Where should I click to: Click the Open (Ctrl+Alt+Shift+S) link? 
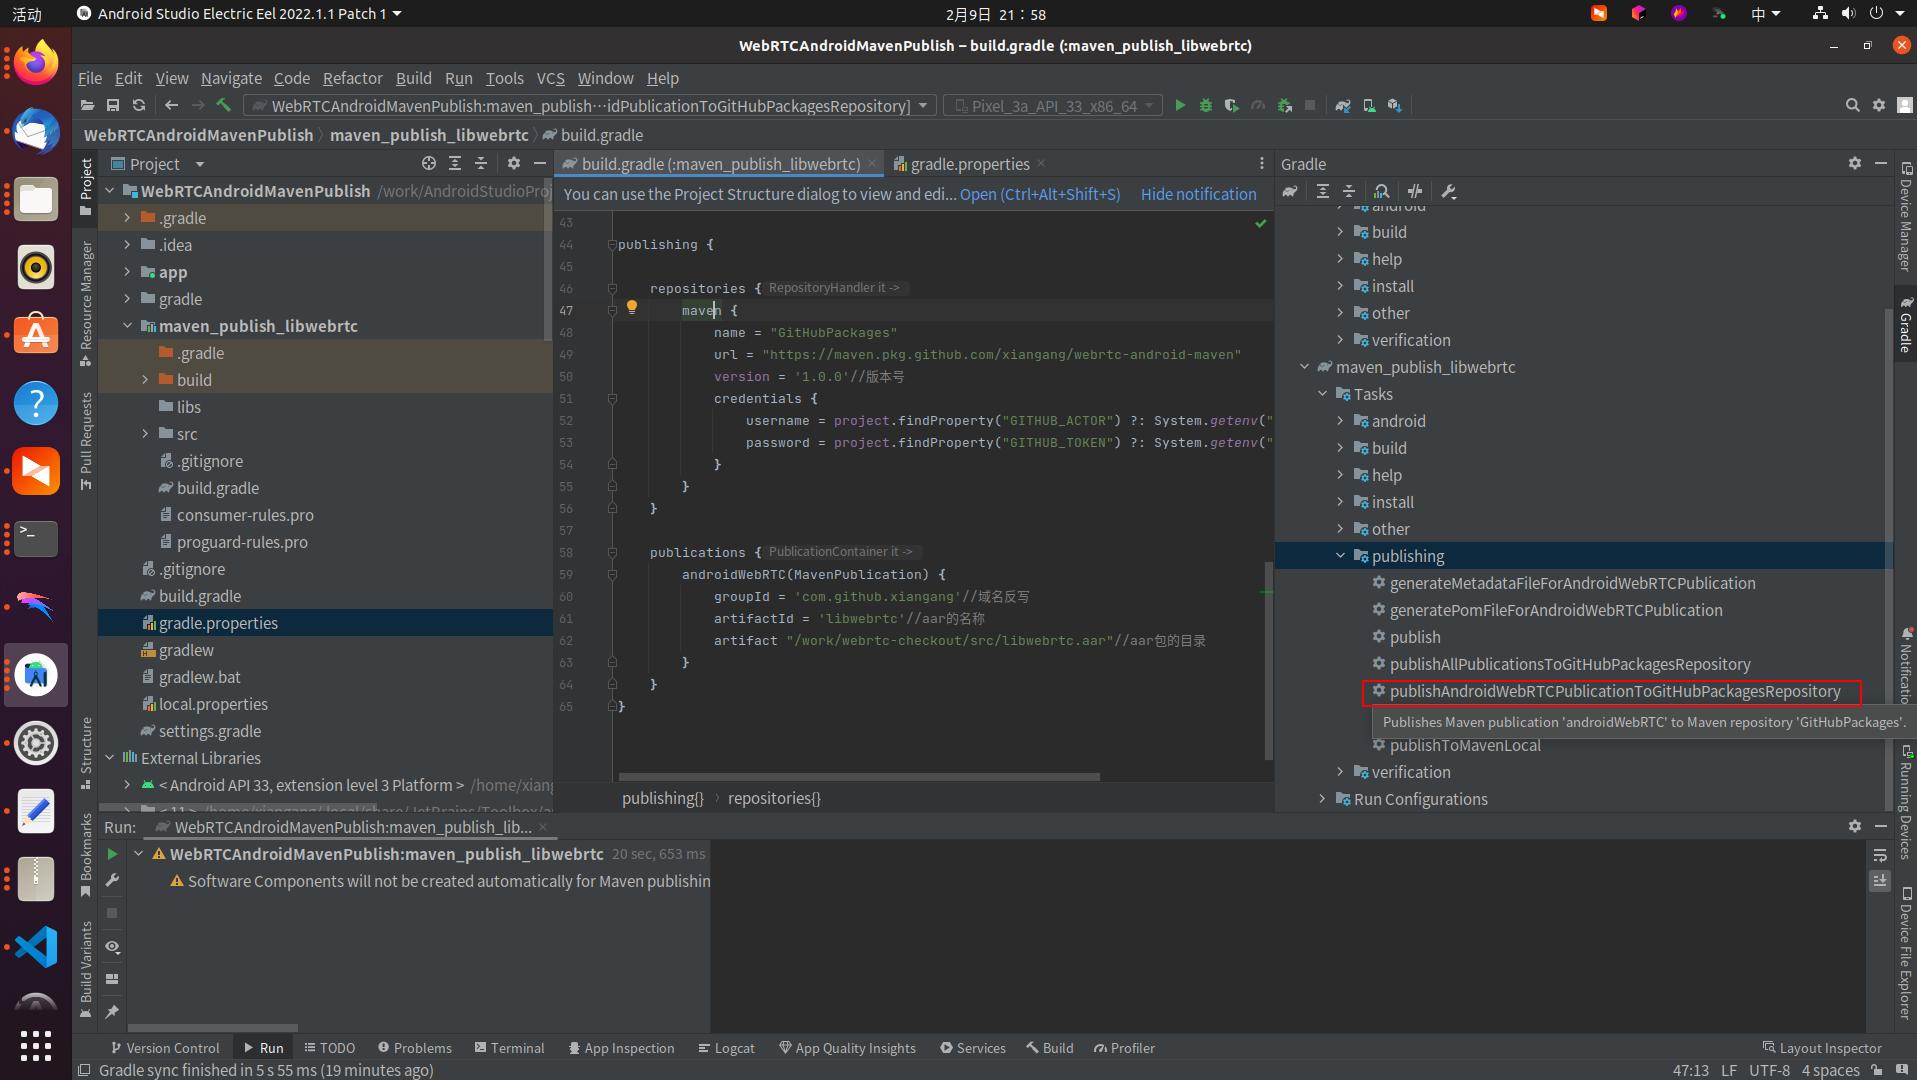pyautogui.click(x=1040, y=194)
